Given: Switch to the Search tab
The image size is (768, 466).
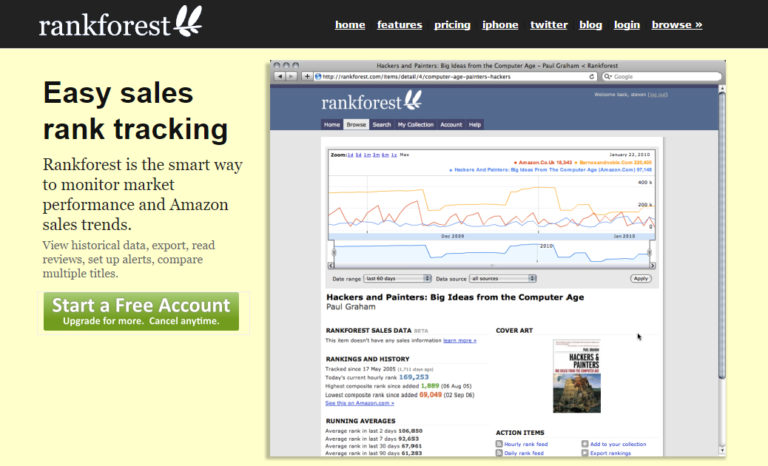Looking at the screenshot, I should (382, 124).
